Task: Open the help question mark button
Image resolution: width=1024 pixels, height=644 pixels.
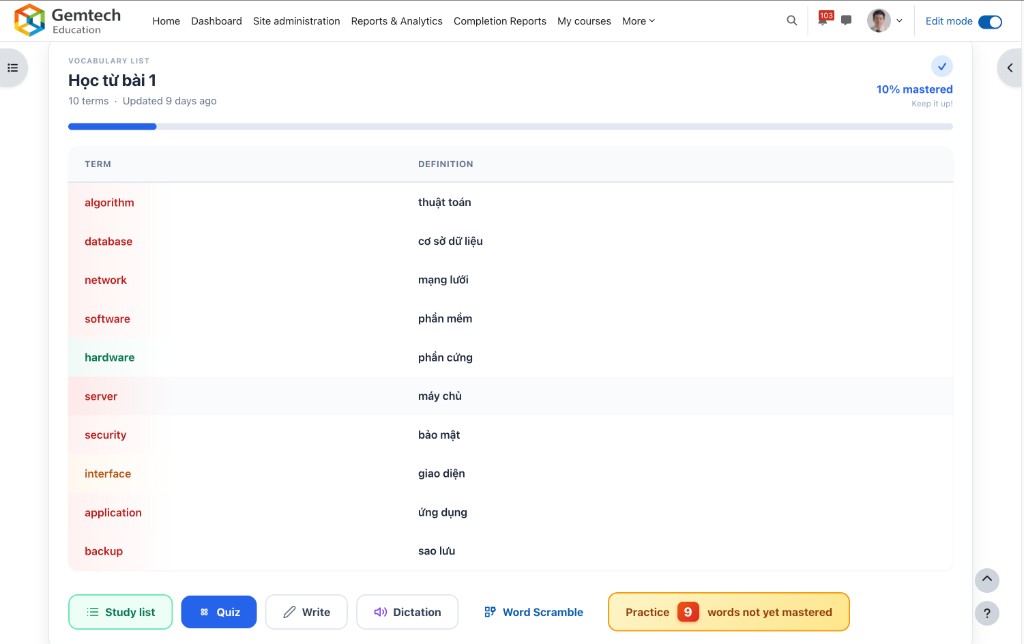Action: tap(987, 613)
